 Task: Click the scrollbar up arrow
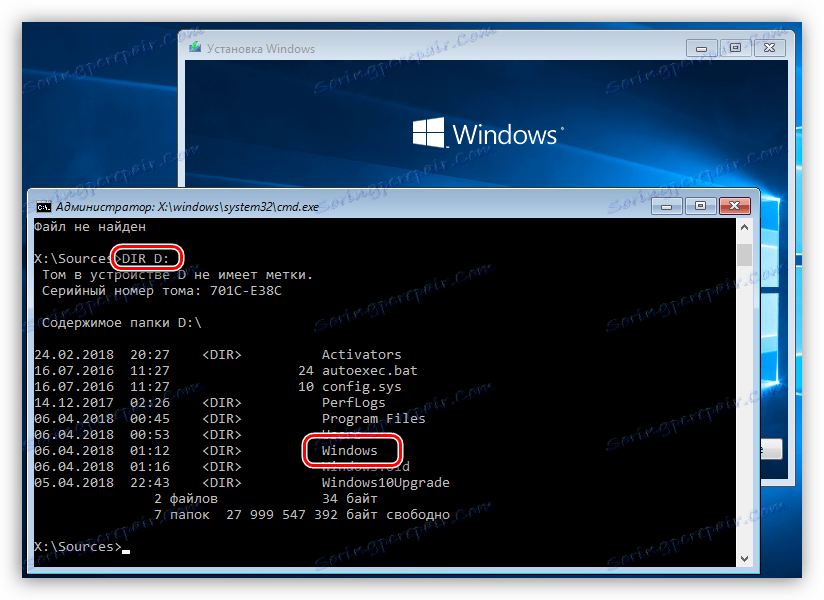744,226
